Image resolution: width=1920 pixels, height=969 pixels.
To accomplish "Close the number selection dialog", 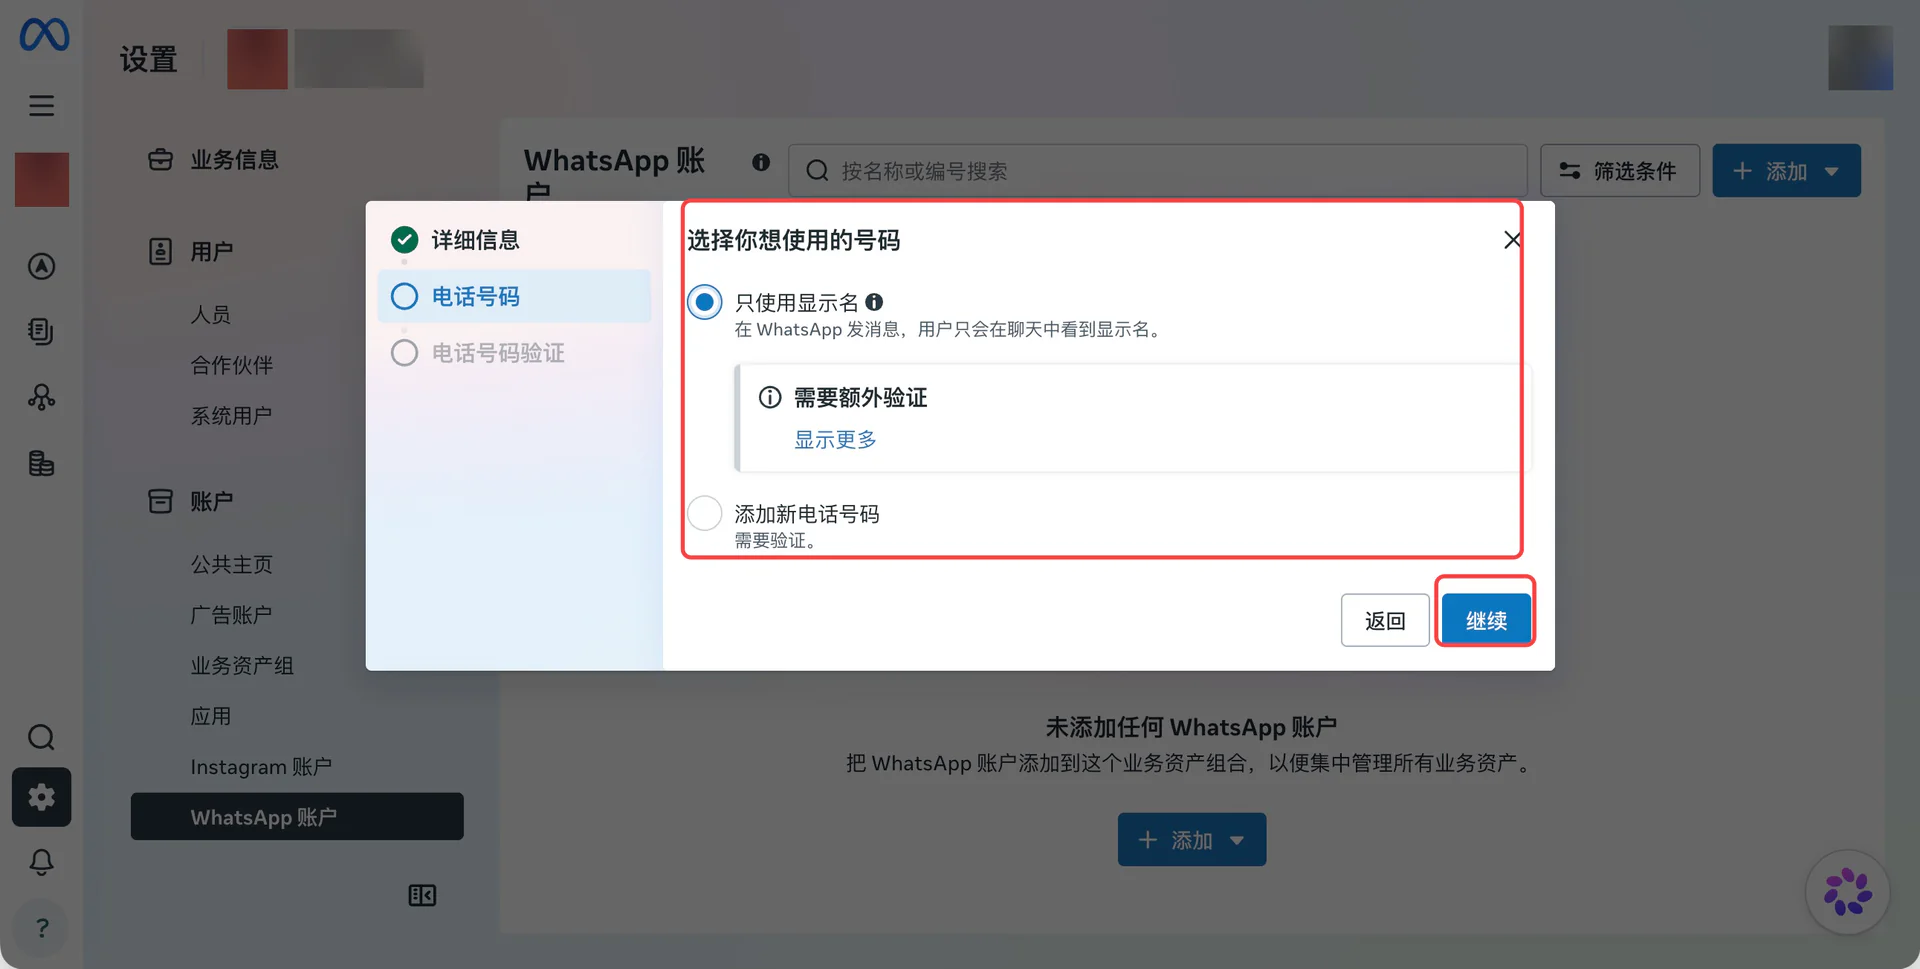I will pyautogui.click(x=1512, y=240).
